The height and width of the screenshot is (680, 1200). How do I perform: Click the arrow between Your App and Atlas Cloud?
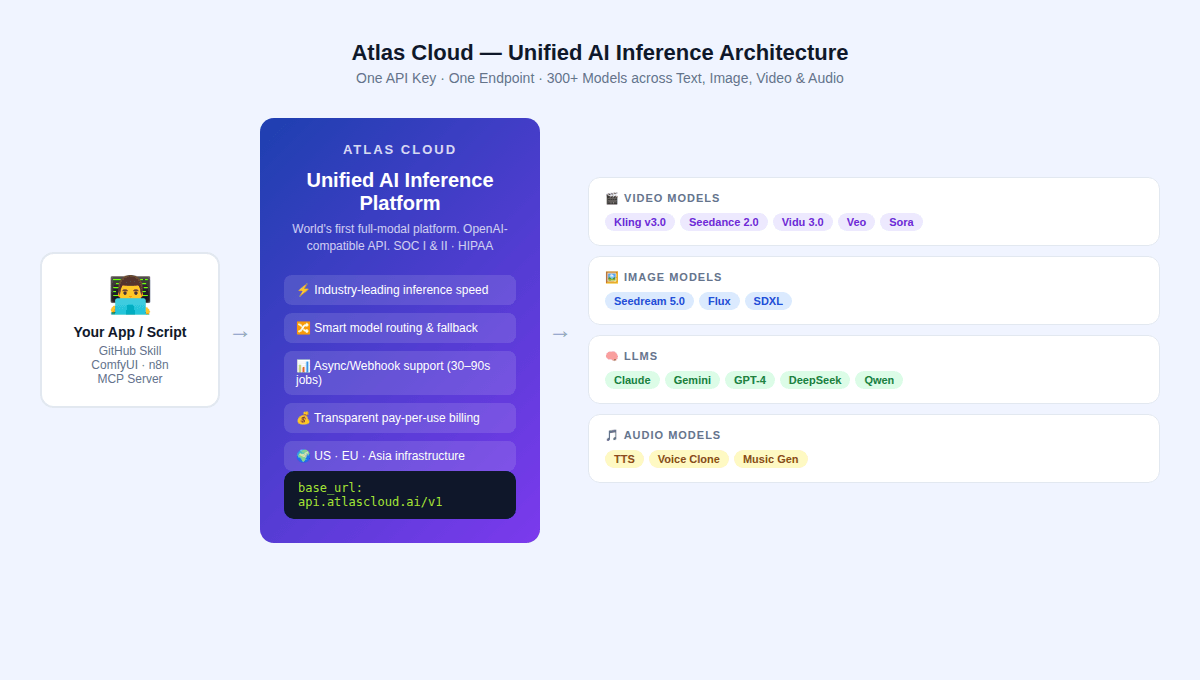coord(239,333)
